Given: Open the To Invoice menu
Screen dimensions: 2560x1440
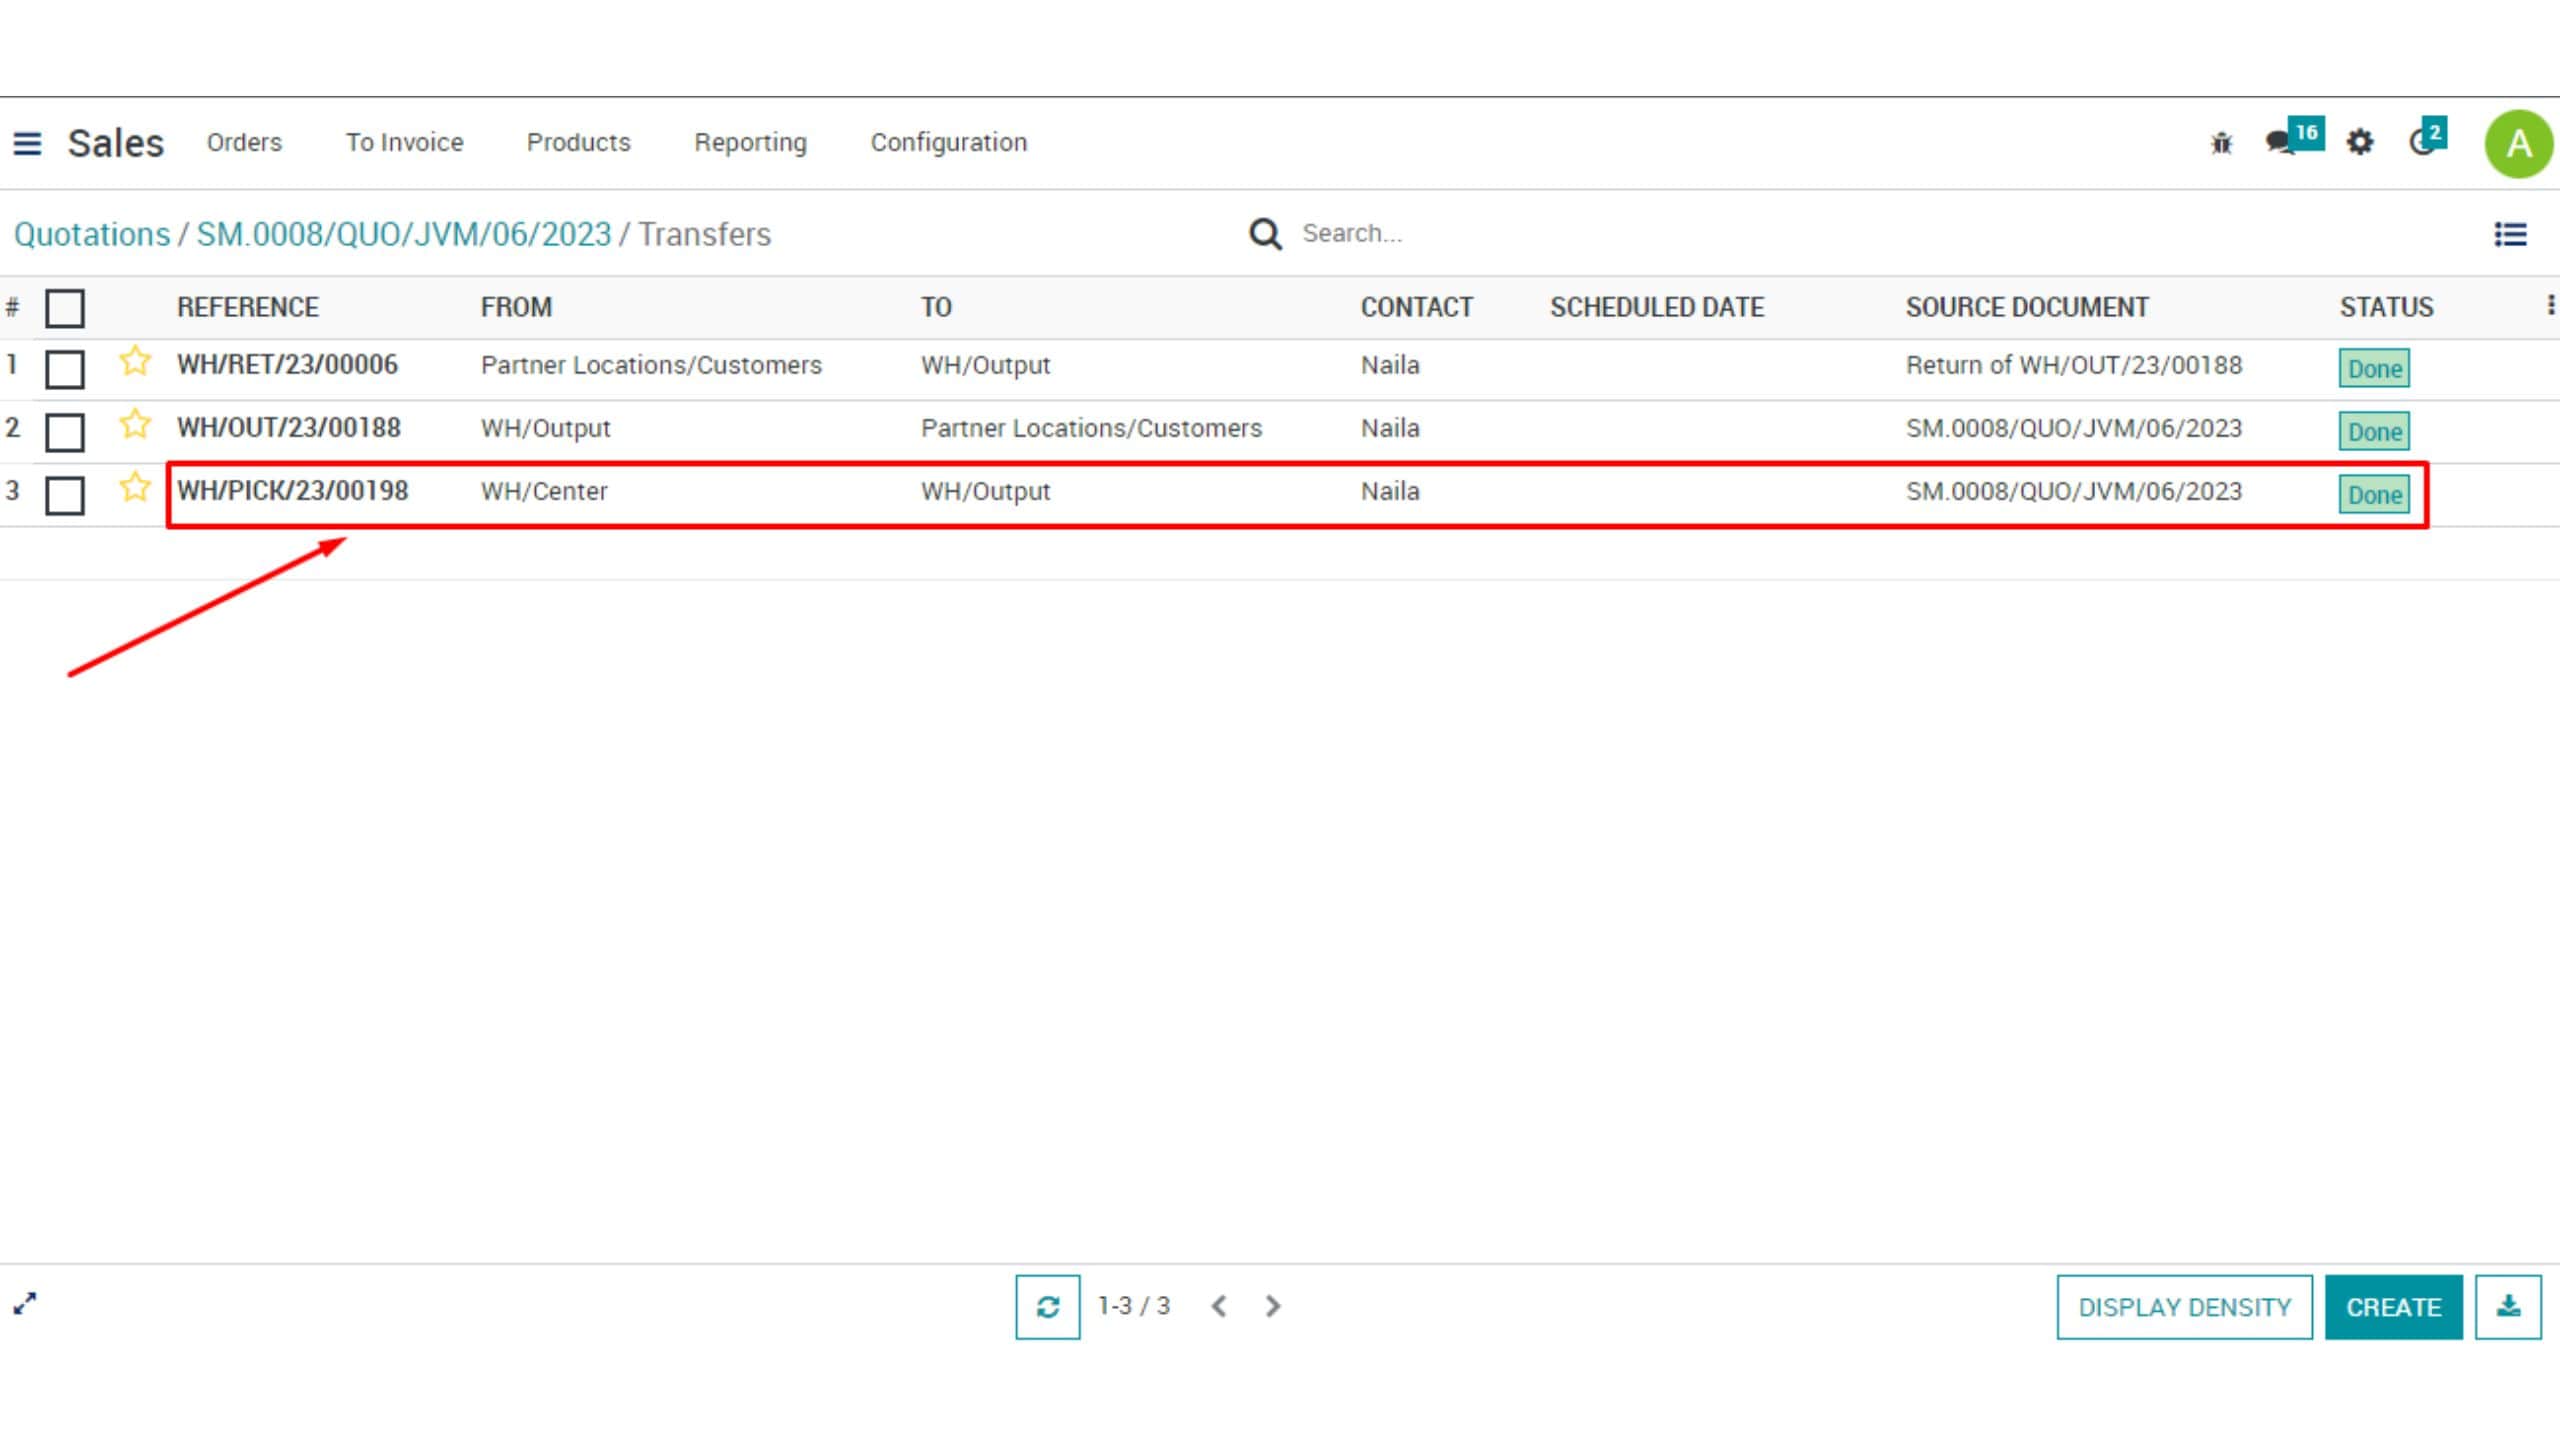Looking at the screenshot, I should pos(404,143).
